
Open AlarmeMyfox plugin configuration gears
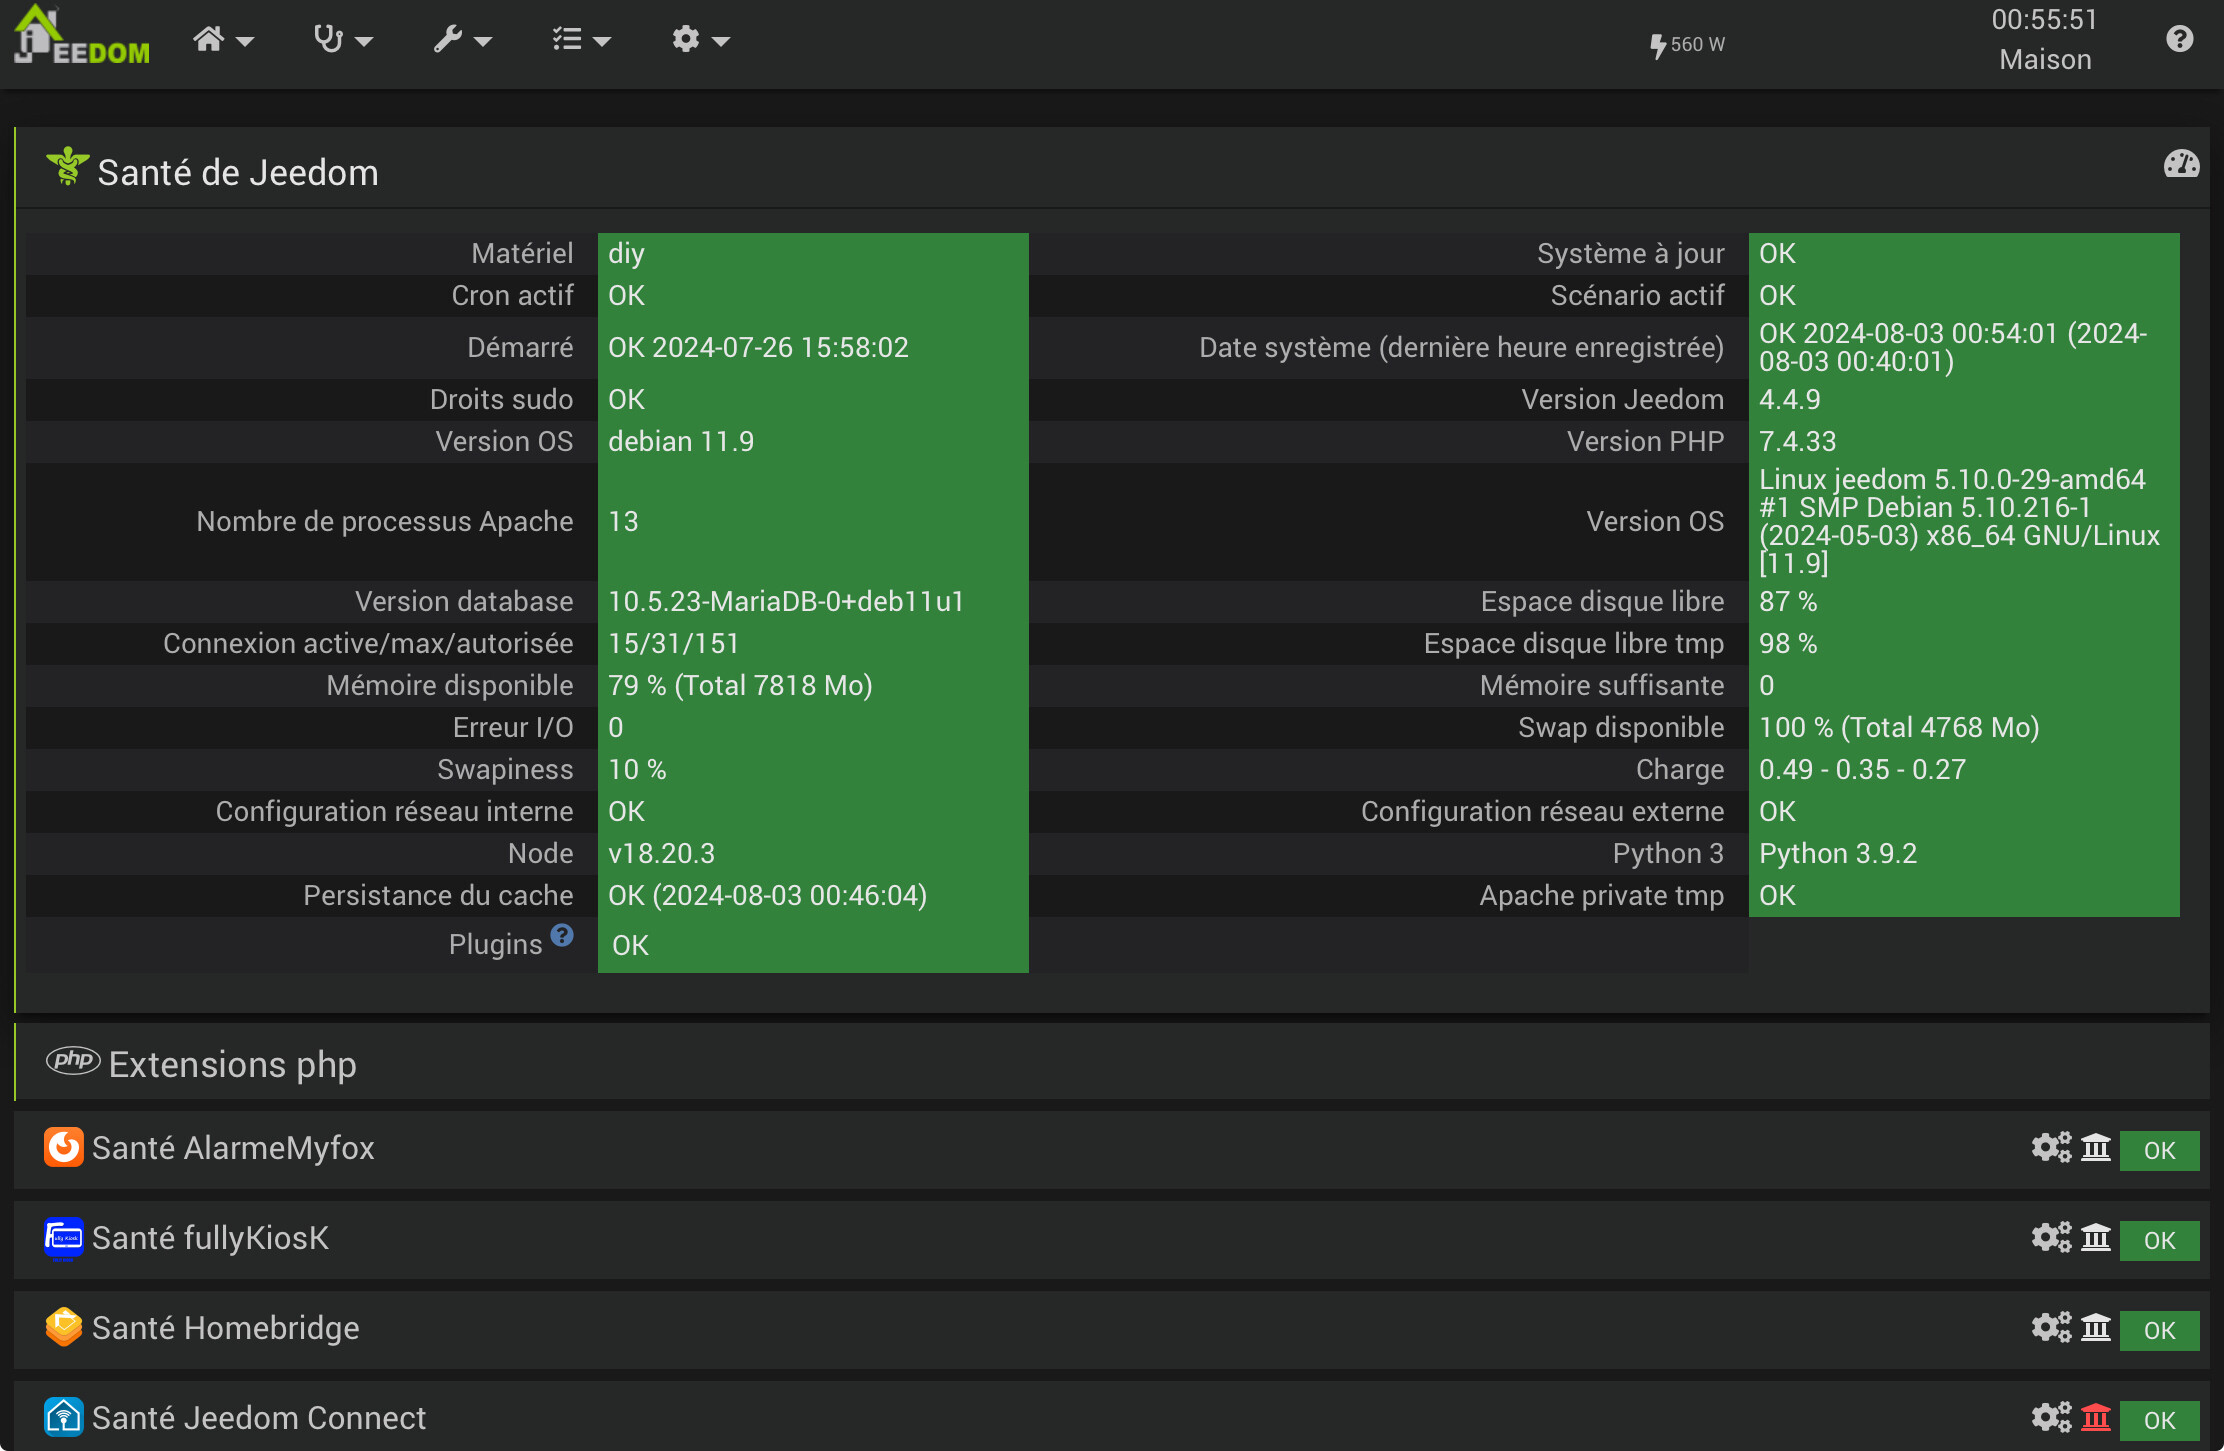2051,1148
